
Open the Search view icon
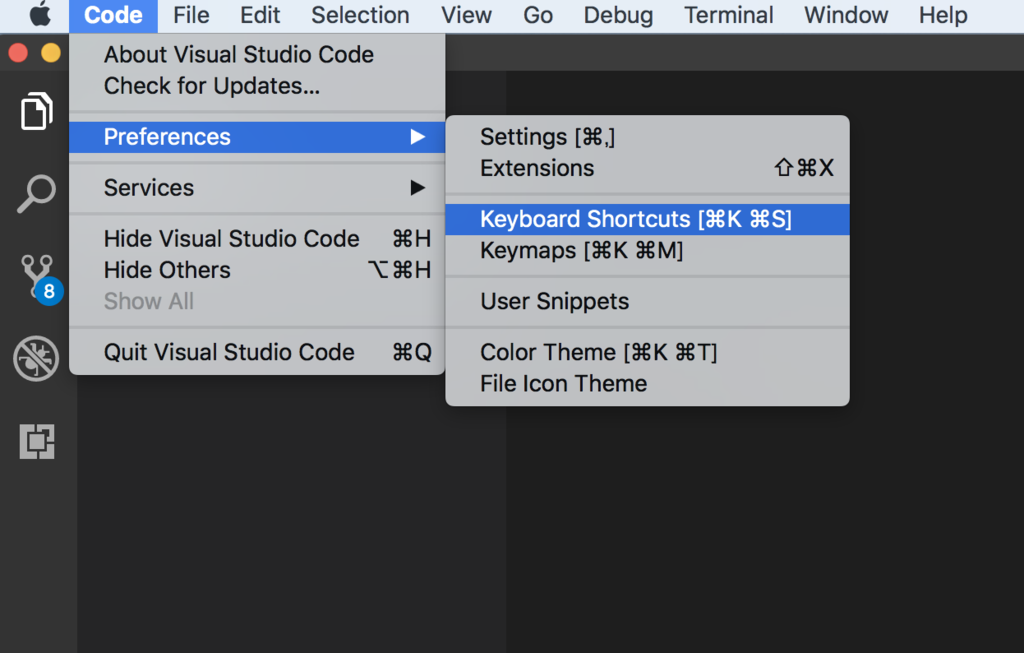[37, 193]
